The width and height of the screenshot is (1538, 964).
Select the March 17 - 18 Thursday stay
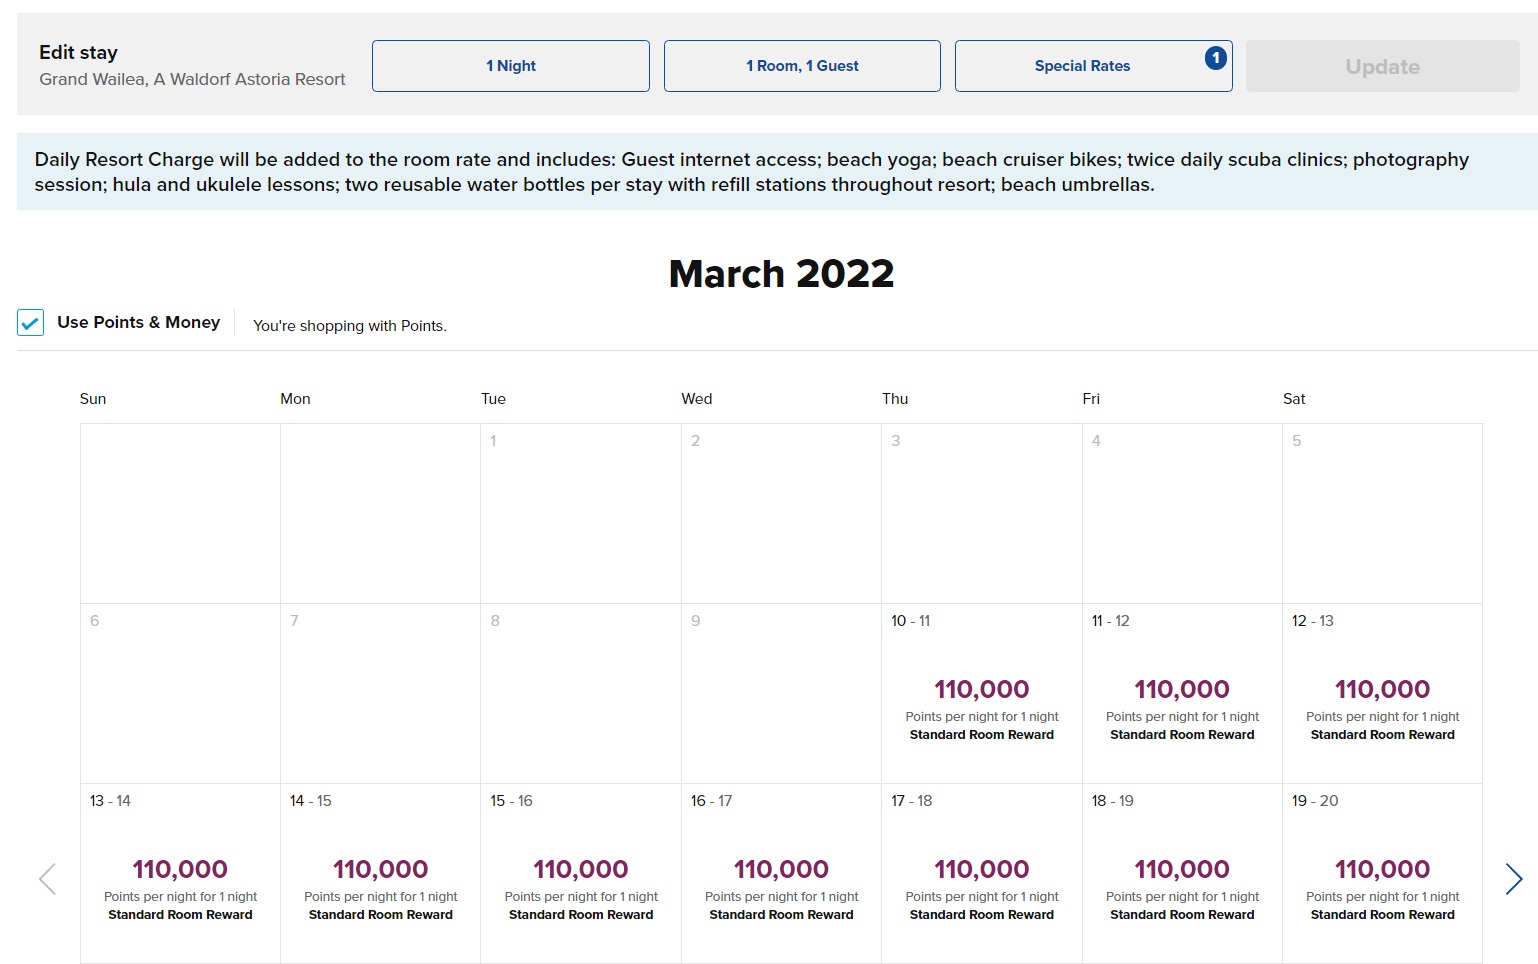pyautogui.click(x=981, y=874)
